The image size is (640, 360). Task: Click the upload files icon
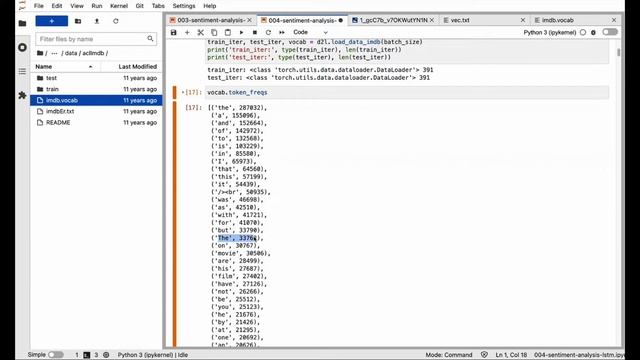pos(97,21)
